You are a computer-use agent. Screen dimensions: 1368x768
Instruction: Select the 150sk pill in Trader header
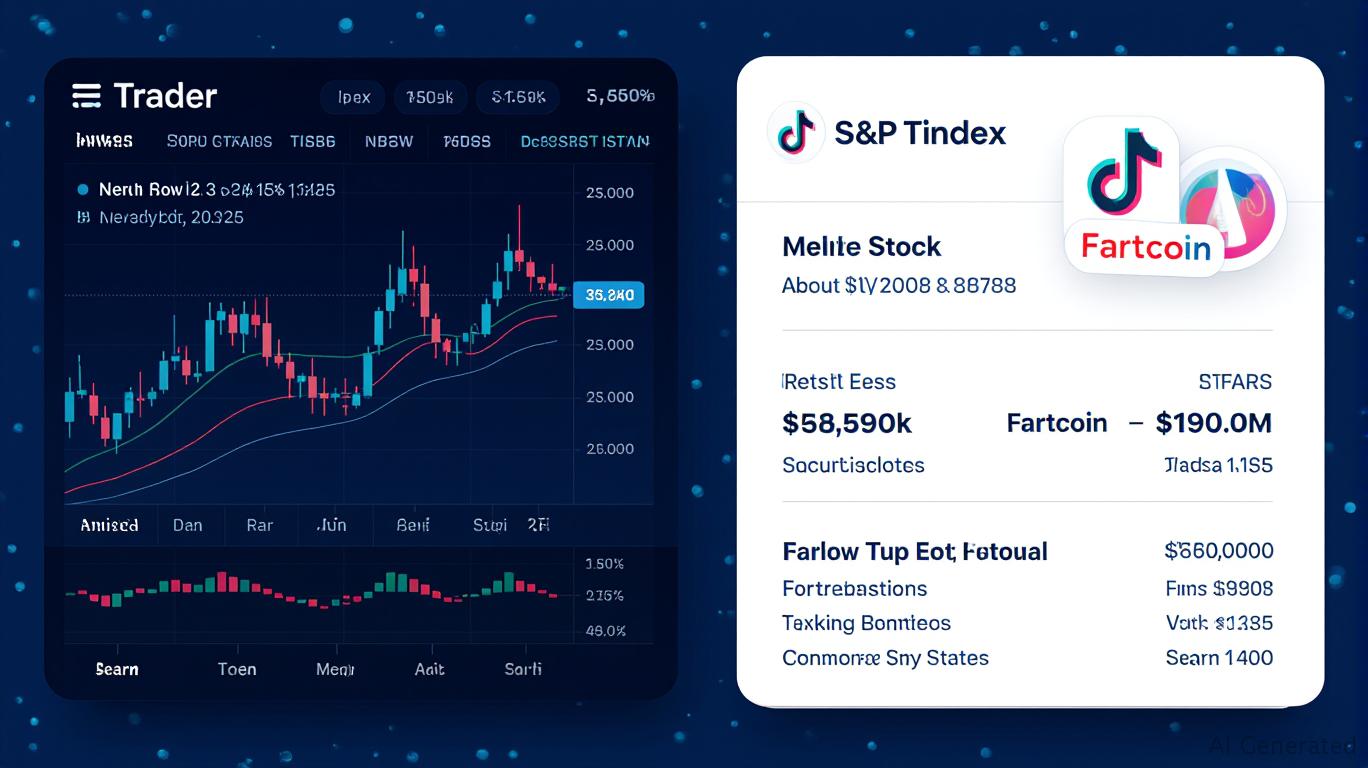click(429, 97)
